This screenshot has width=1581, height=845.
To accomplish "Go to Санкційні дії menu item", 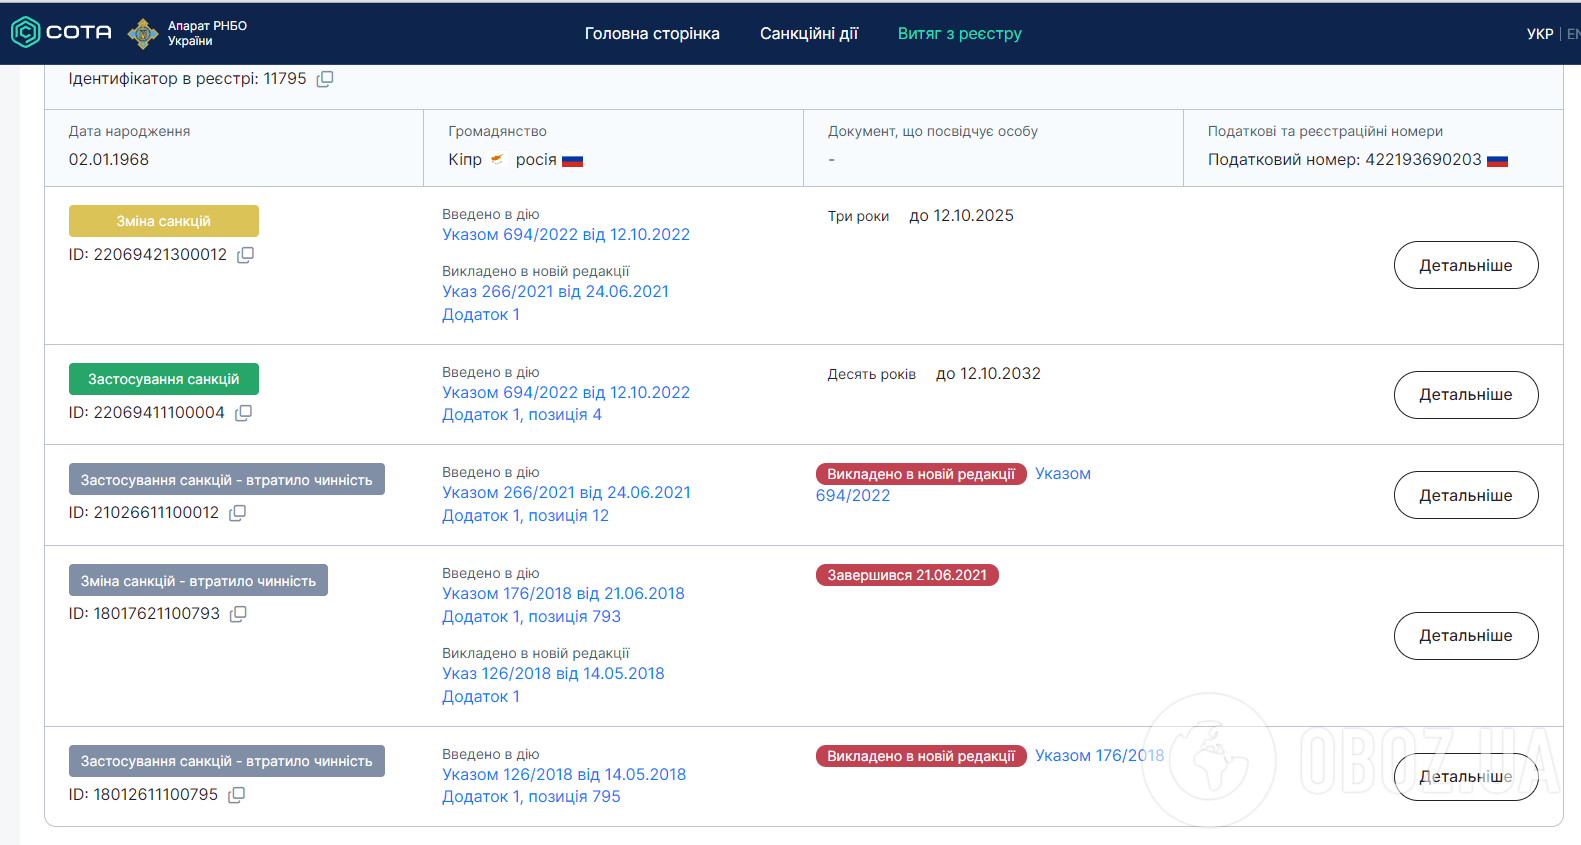I will click(x=808, y=33).
